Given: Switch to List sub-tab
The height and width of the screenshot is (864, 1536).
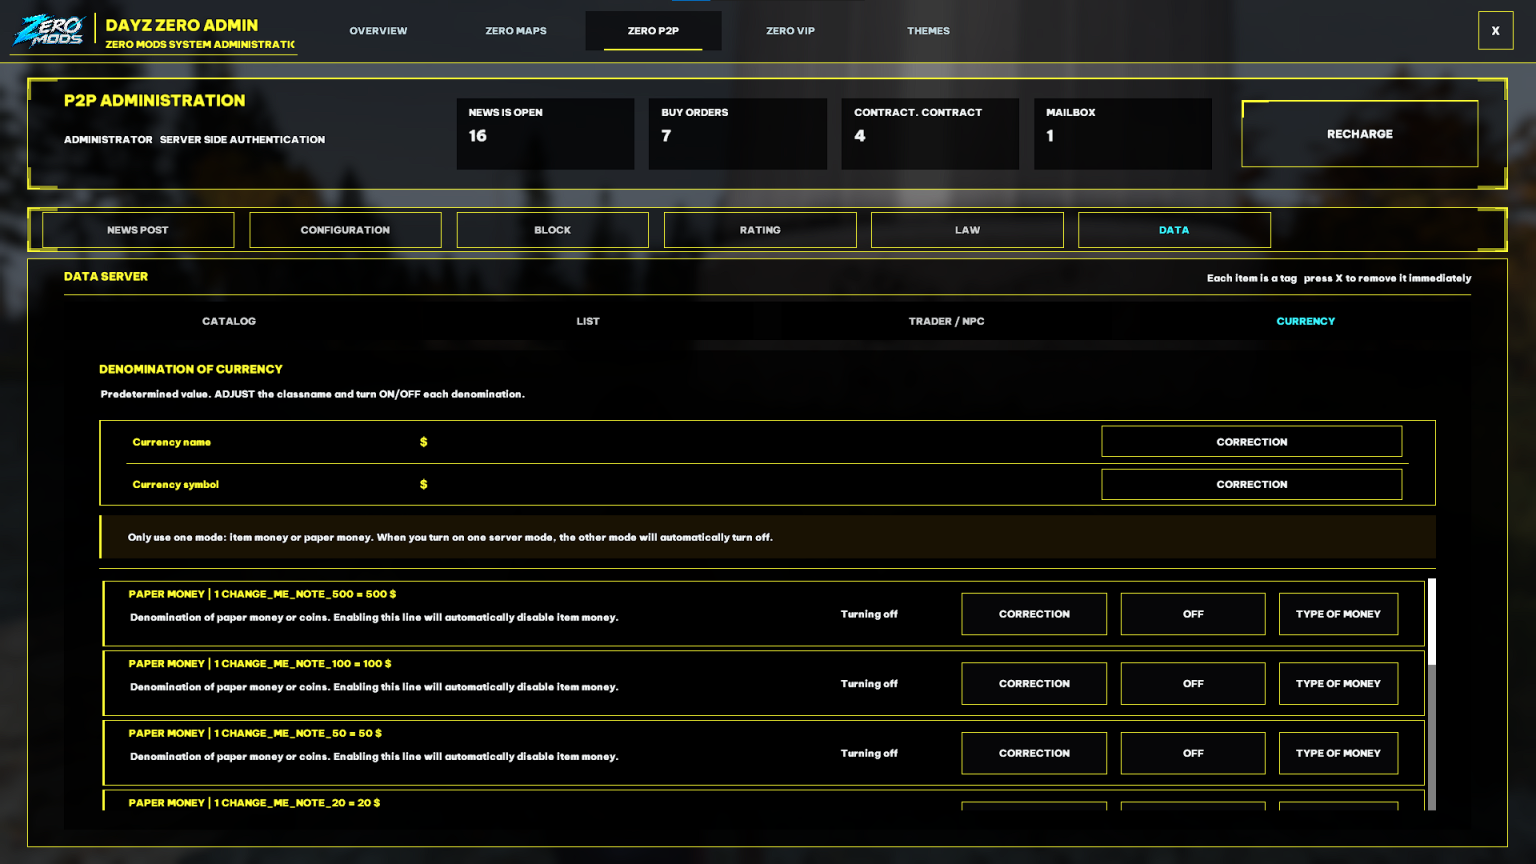Looking at the screenshot, I should coord(588,321).
